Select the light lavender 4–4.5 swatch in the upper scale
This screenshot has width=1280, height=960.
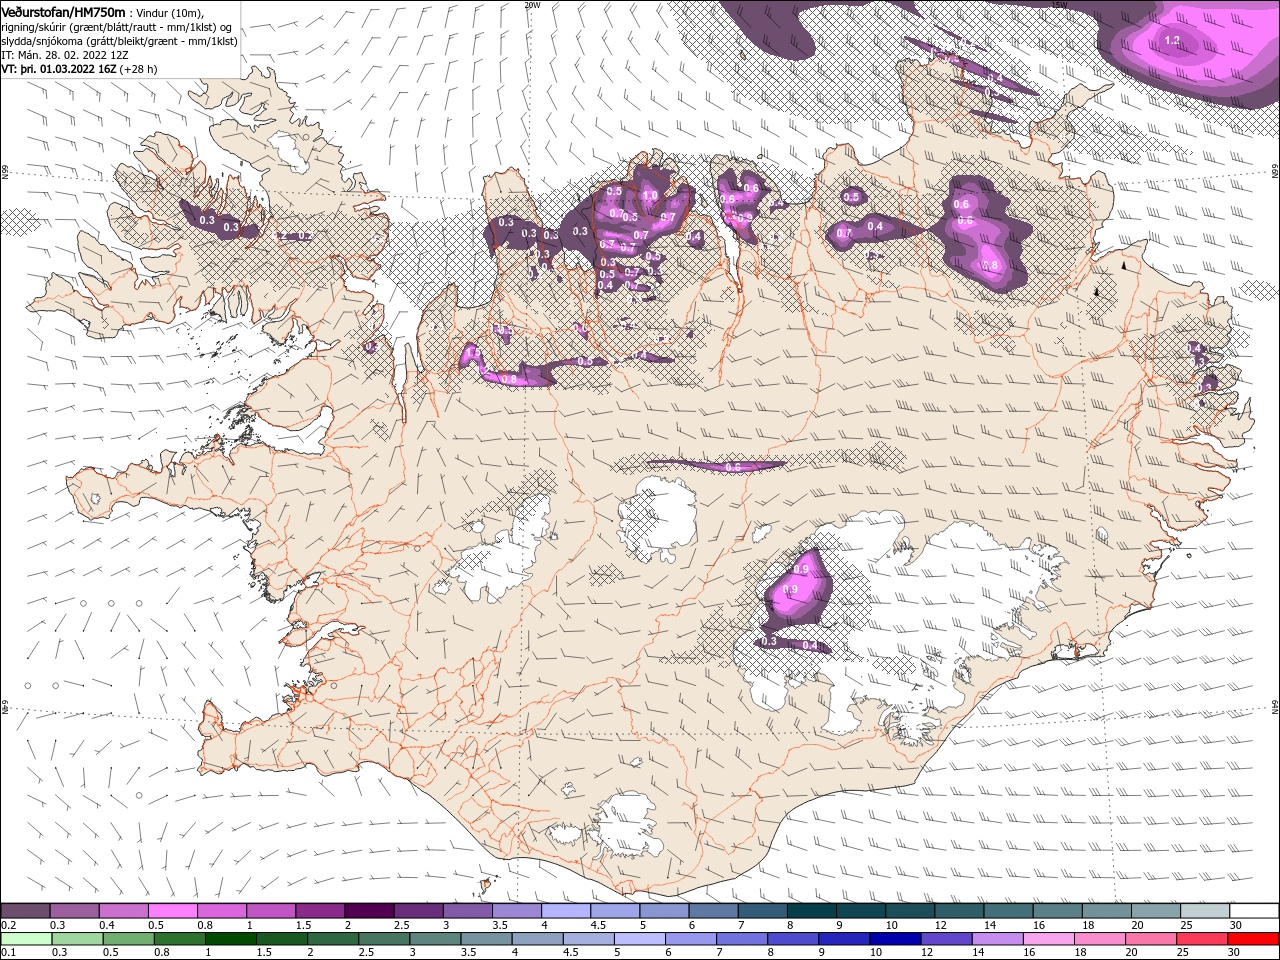[x=566, y=911]
